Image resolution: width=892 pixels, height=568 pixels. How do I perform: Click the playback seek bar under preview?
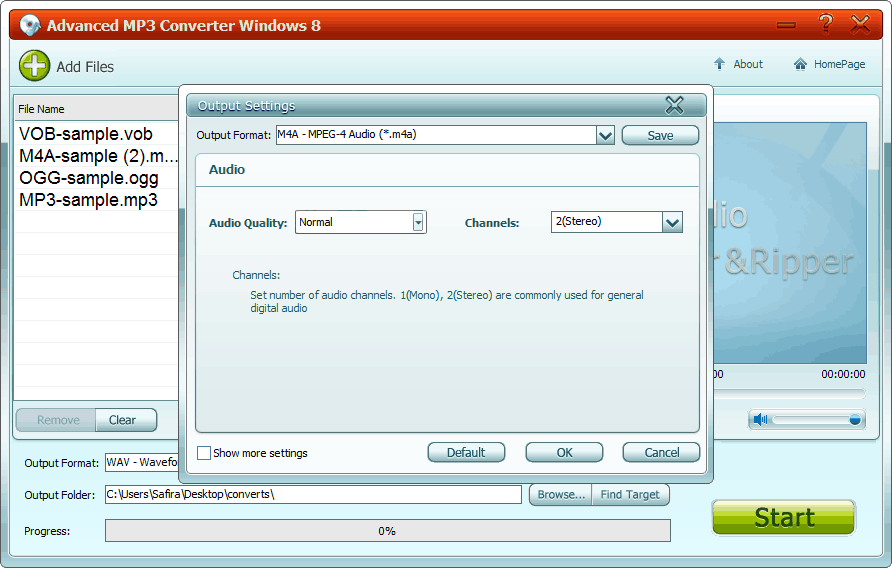(789, 393)
